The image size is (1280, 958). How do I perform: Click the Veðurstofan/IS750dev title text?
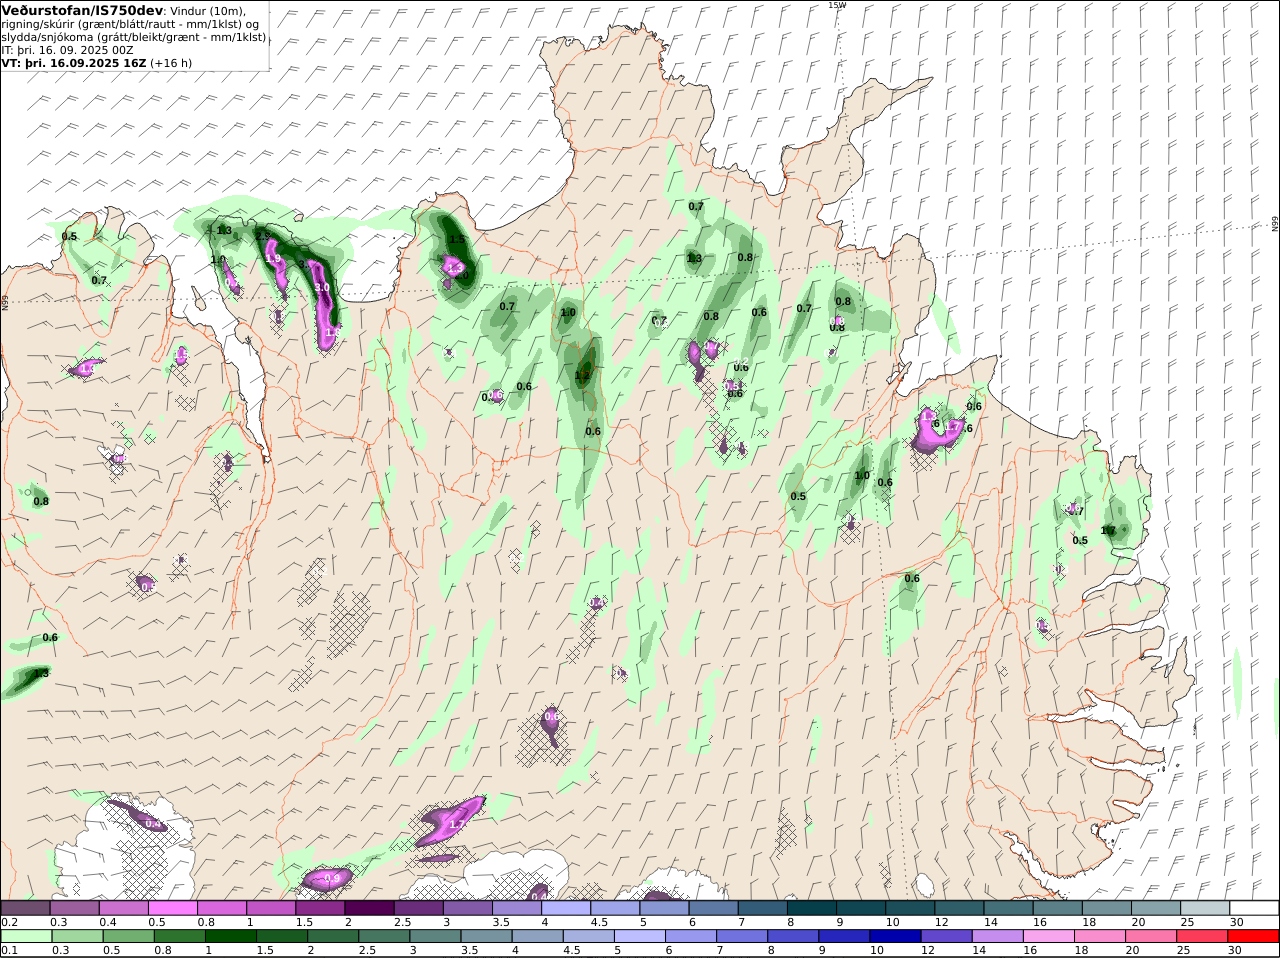point(82,10)
